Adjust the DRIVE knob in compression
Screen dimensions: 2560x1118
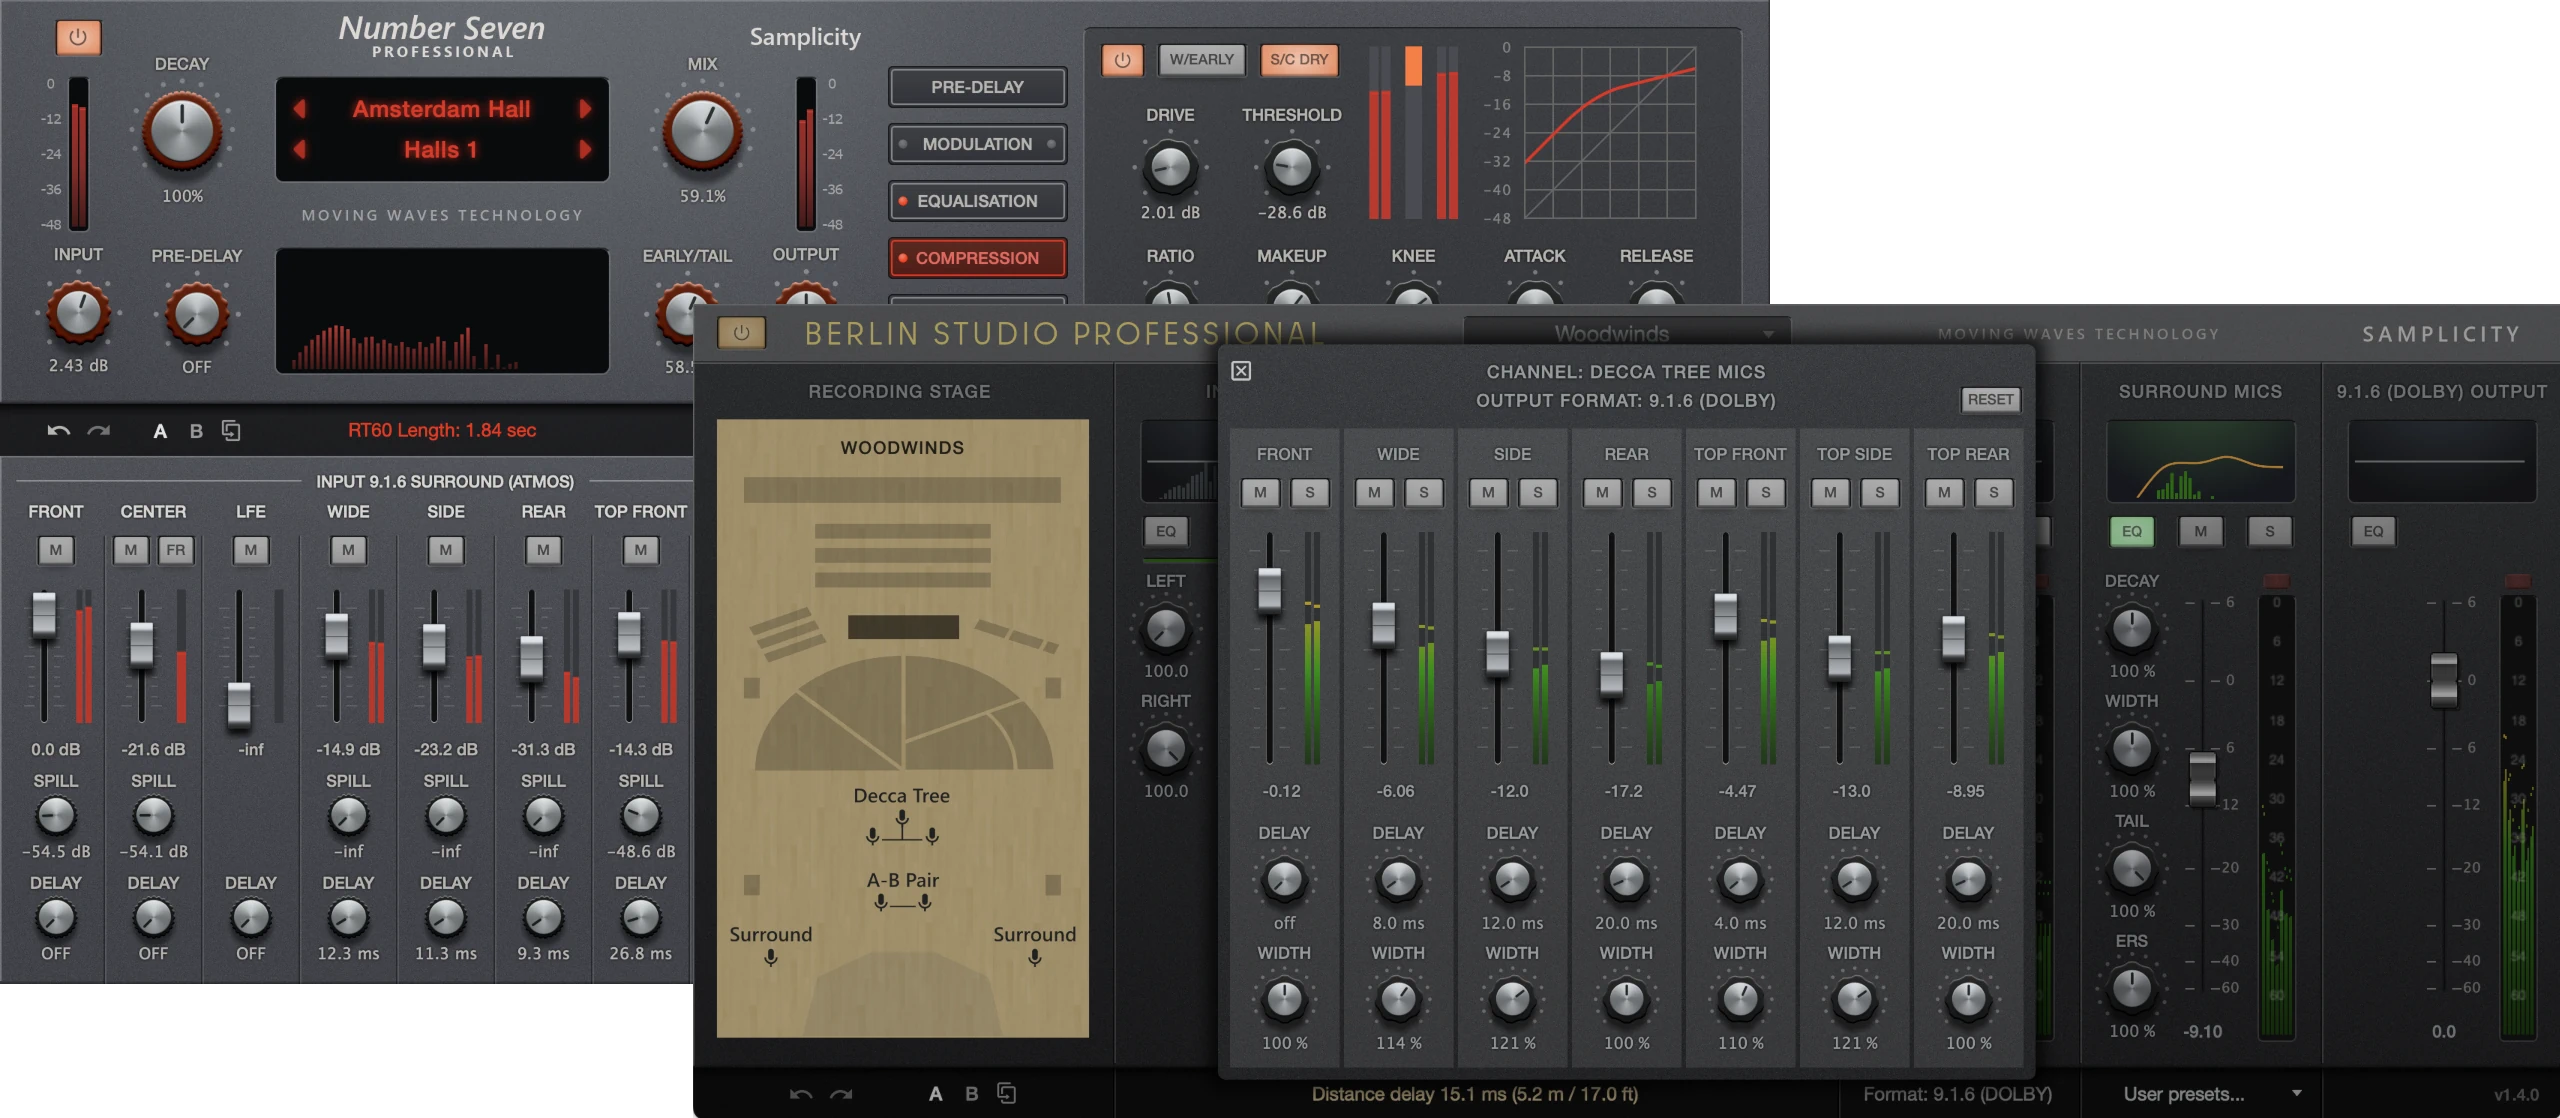click(x=1170, y=168)
